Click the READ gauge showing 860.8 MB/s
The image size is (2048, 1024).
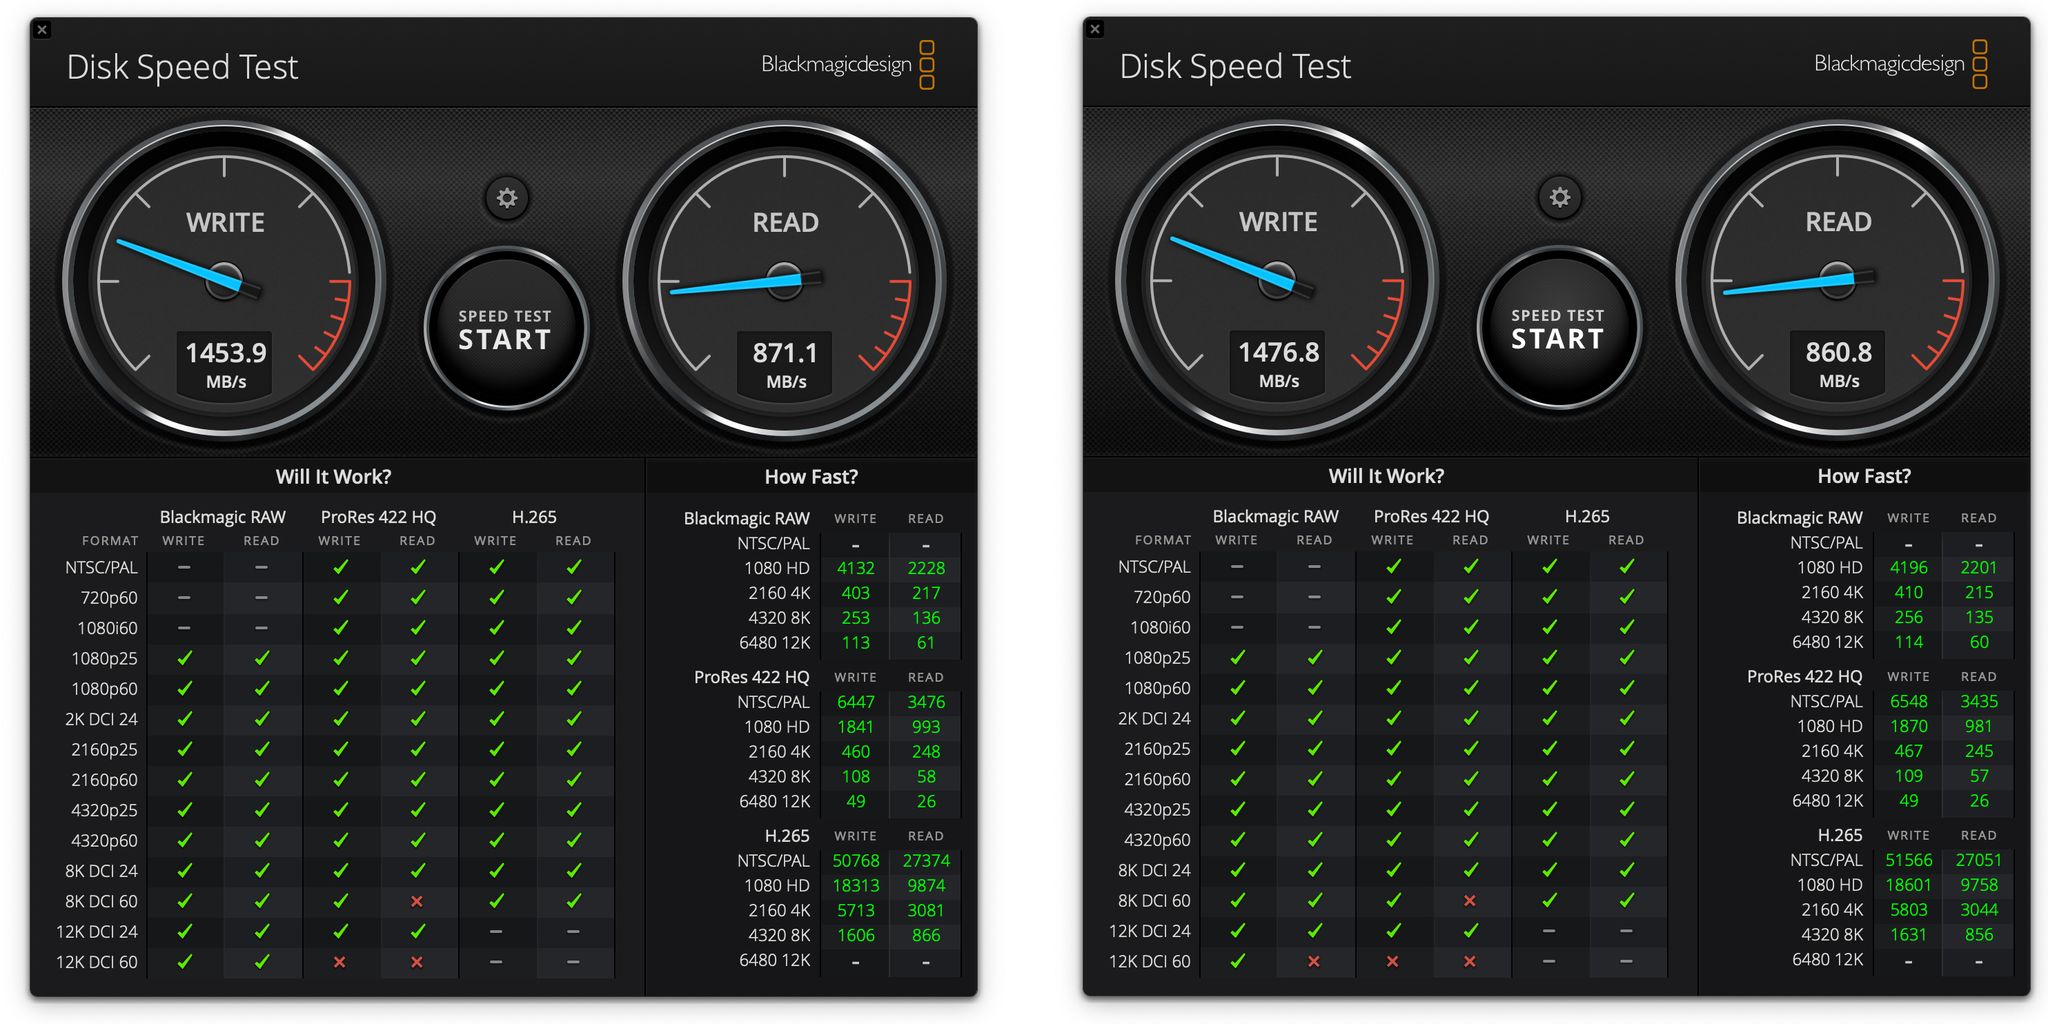pos(1837,280)
